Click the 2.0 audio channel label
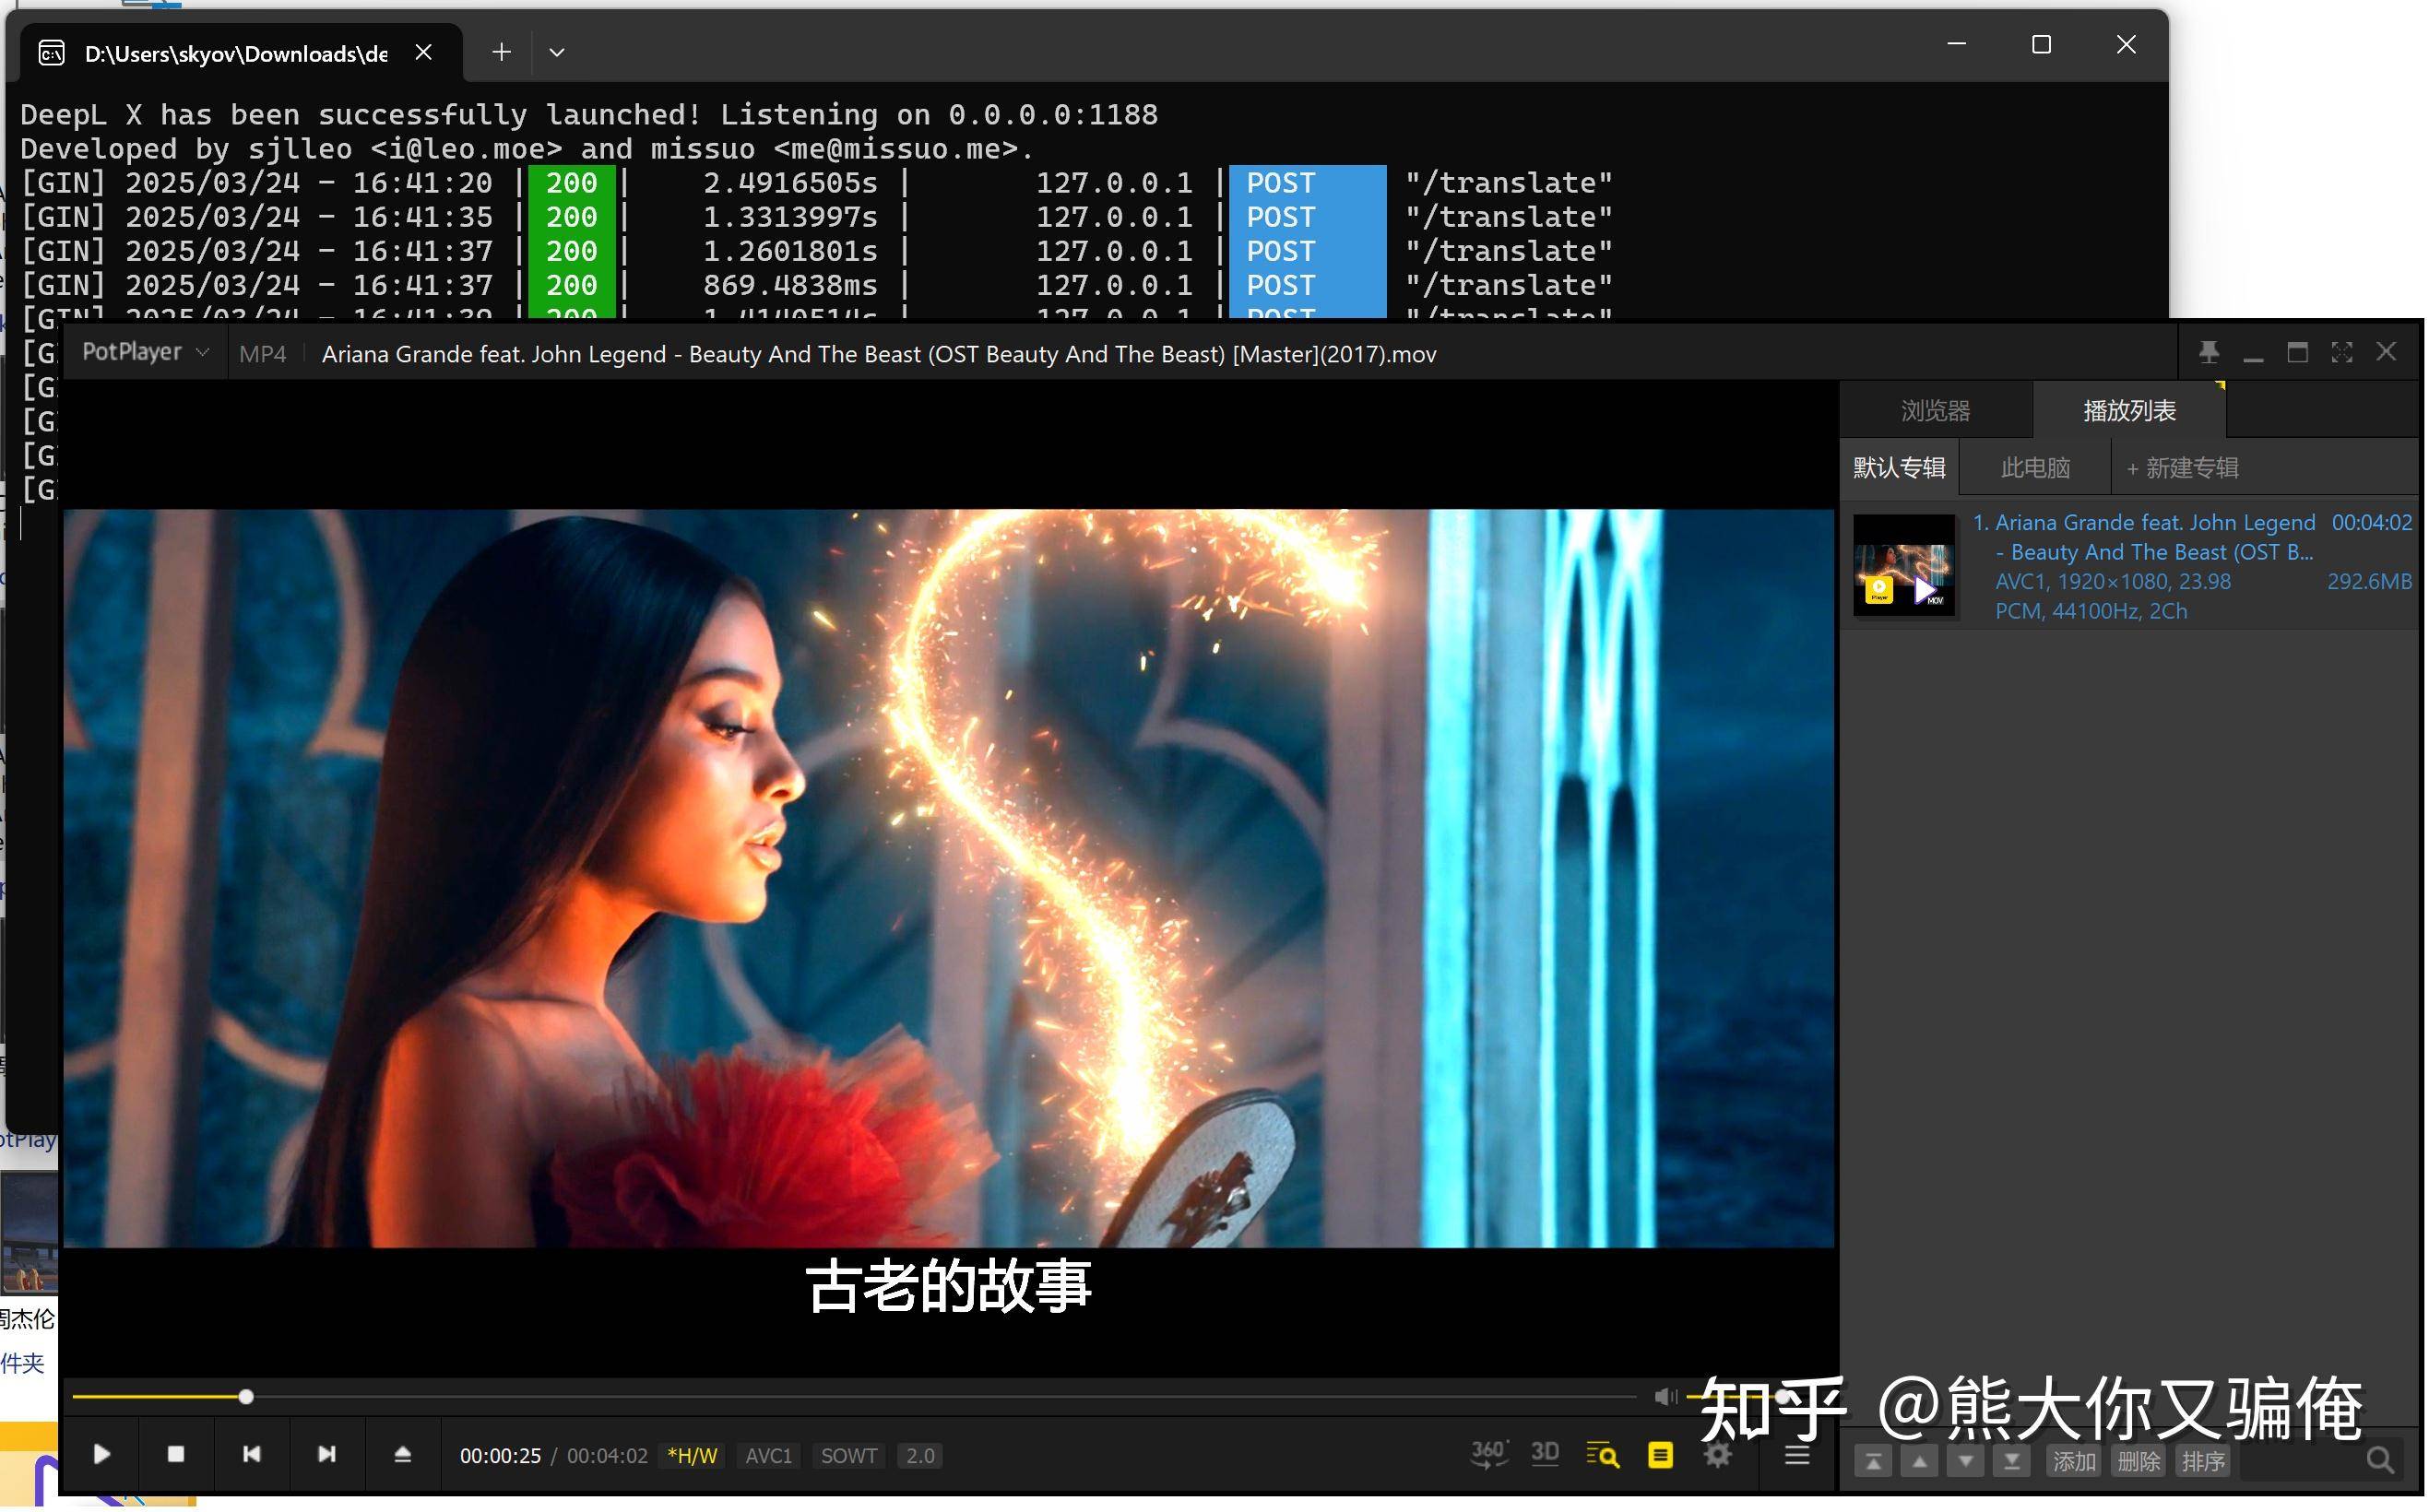Viewport: 2429px width, 1512px height. pos(920,1456)
